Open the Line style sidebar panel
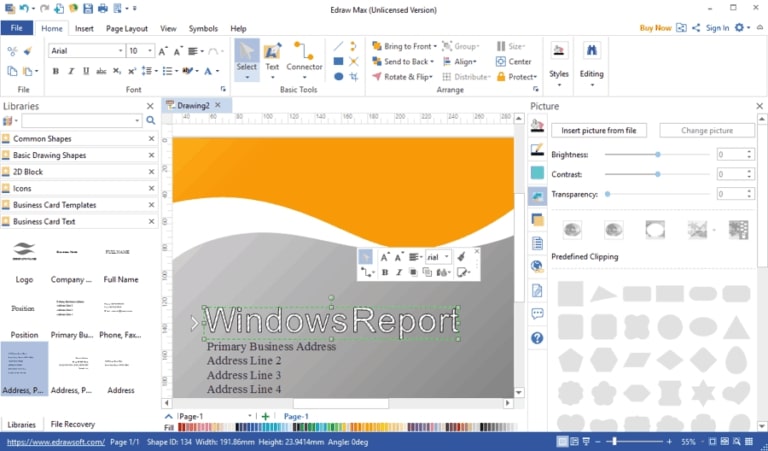This screenshot has height=451, width=768. click(x=537, y=149)
